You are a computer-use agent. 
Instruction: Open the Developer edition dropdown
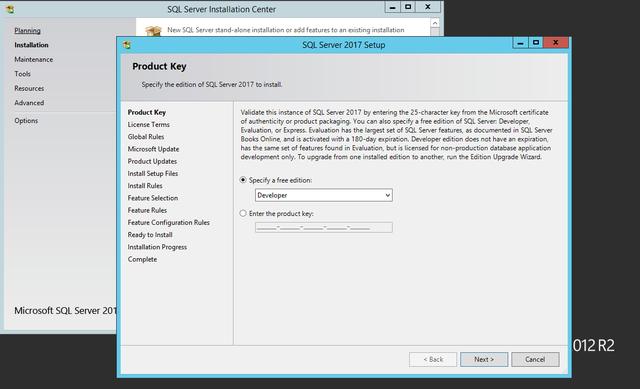click(324, 195)
